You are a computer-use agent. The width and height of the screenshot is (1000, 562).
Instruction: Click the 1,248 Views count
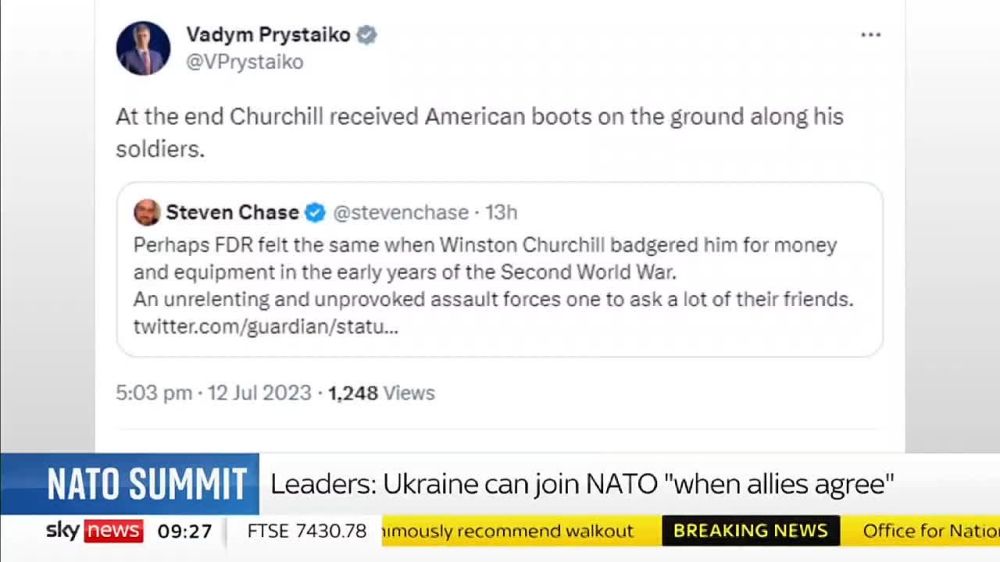[x=381, y=393]
